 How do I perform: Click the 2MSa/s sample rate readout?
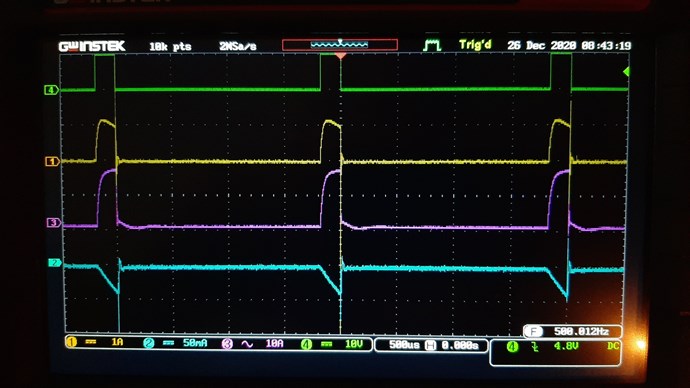coord(238,46)
